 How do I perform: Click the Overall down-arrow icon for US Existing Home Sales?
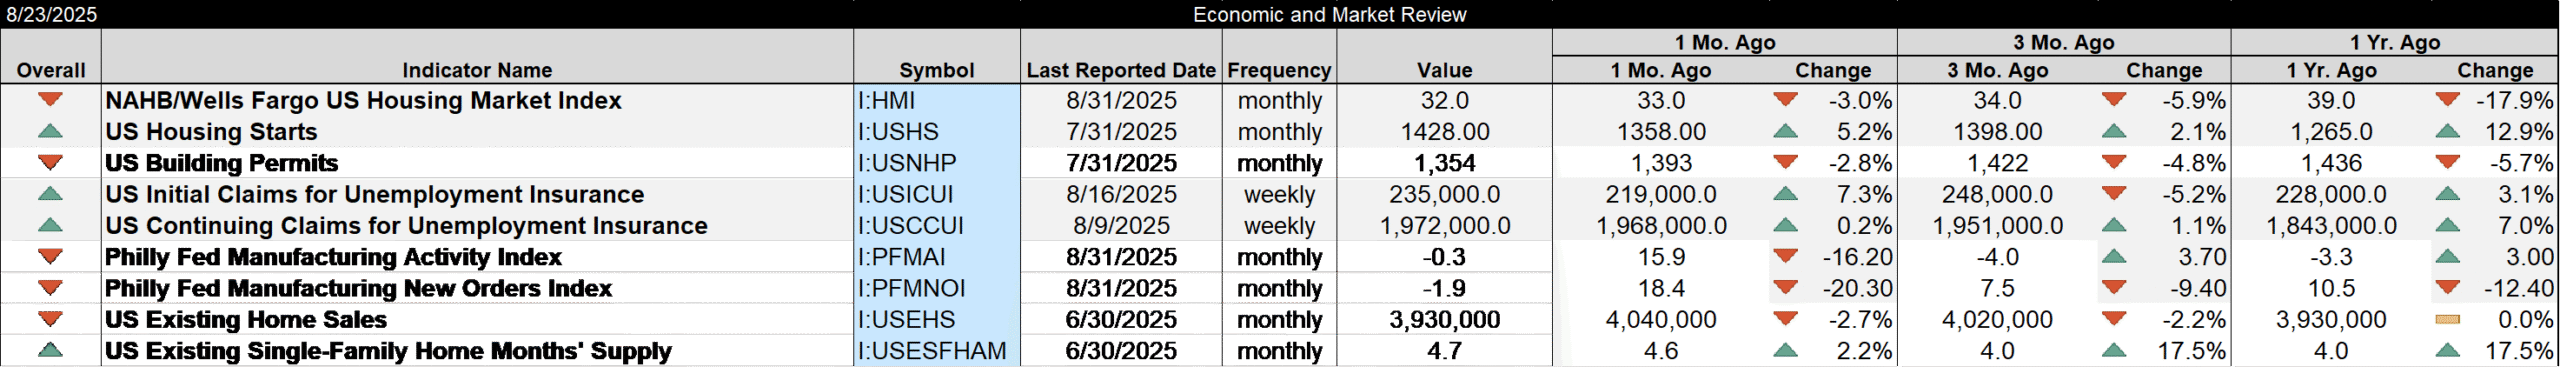50,319
